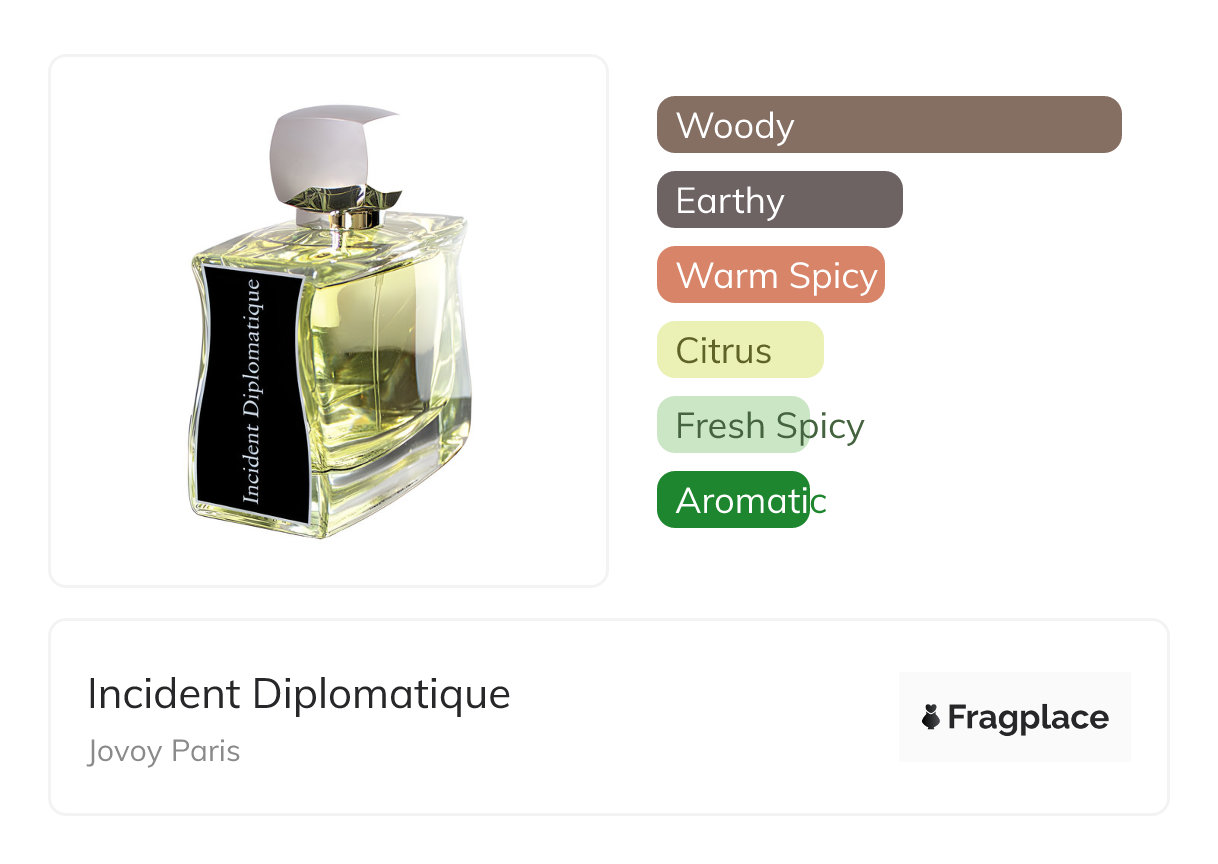Click the Earthy label text

coord(730,201)
